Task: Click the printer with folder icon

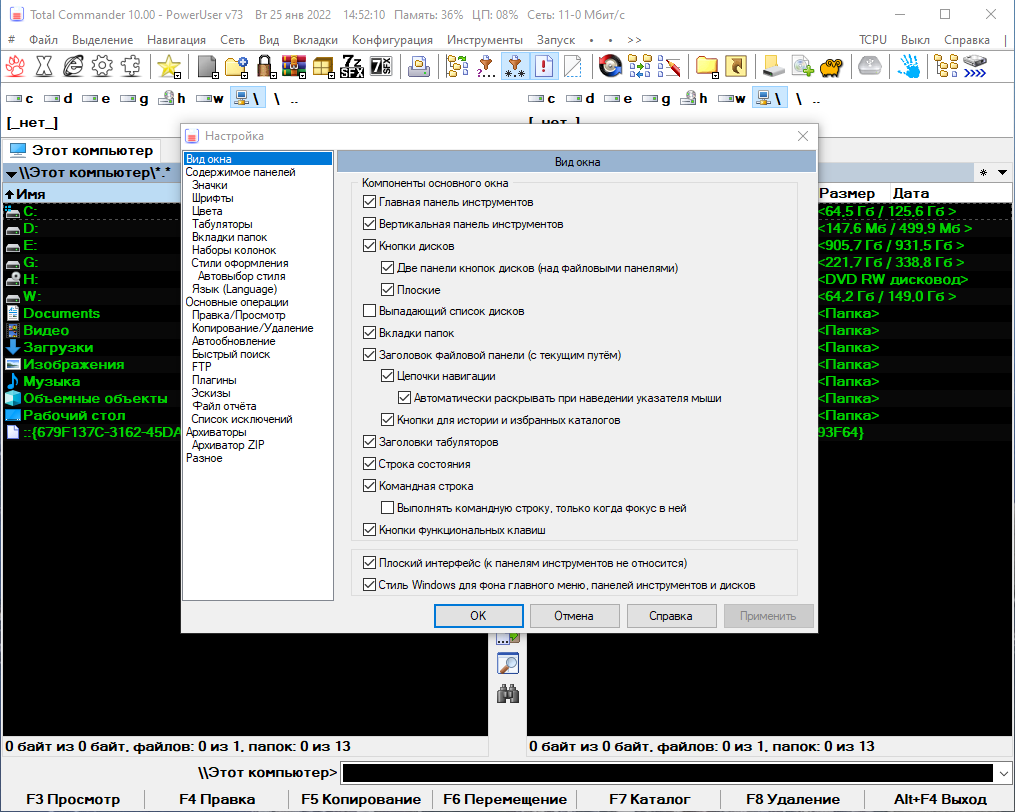Action: click(419, 66)
